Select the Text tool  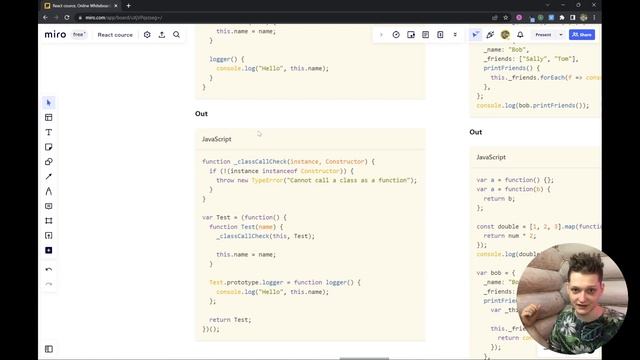tap(49, 132)
